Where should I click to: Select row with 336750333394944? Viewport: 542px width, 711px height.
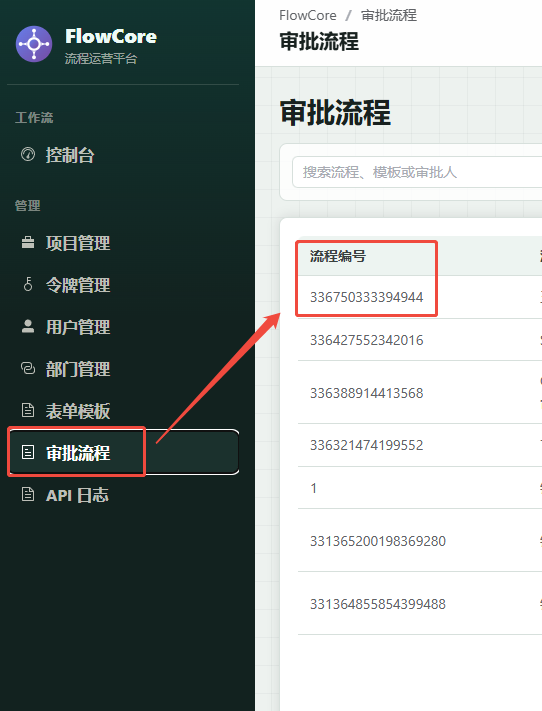click(420, 297)
